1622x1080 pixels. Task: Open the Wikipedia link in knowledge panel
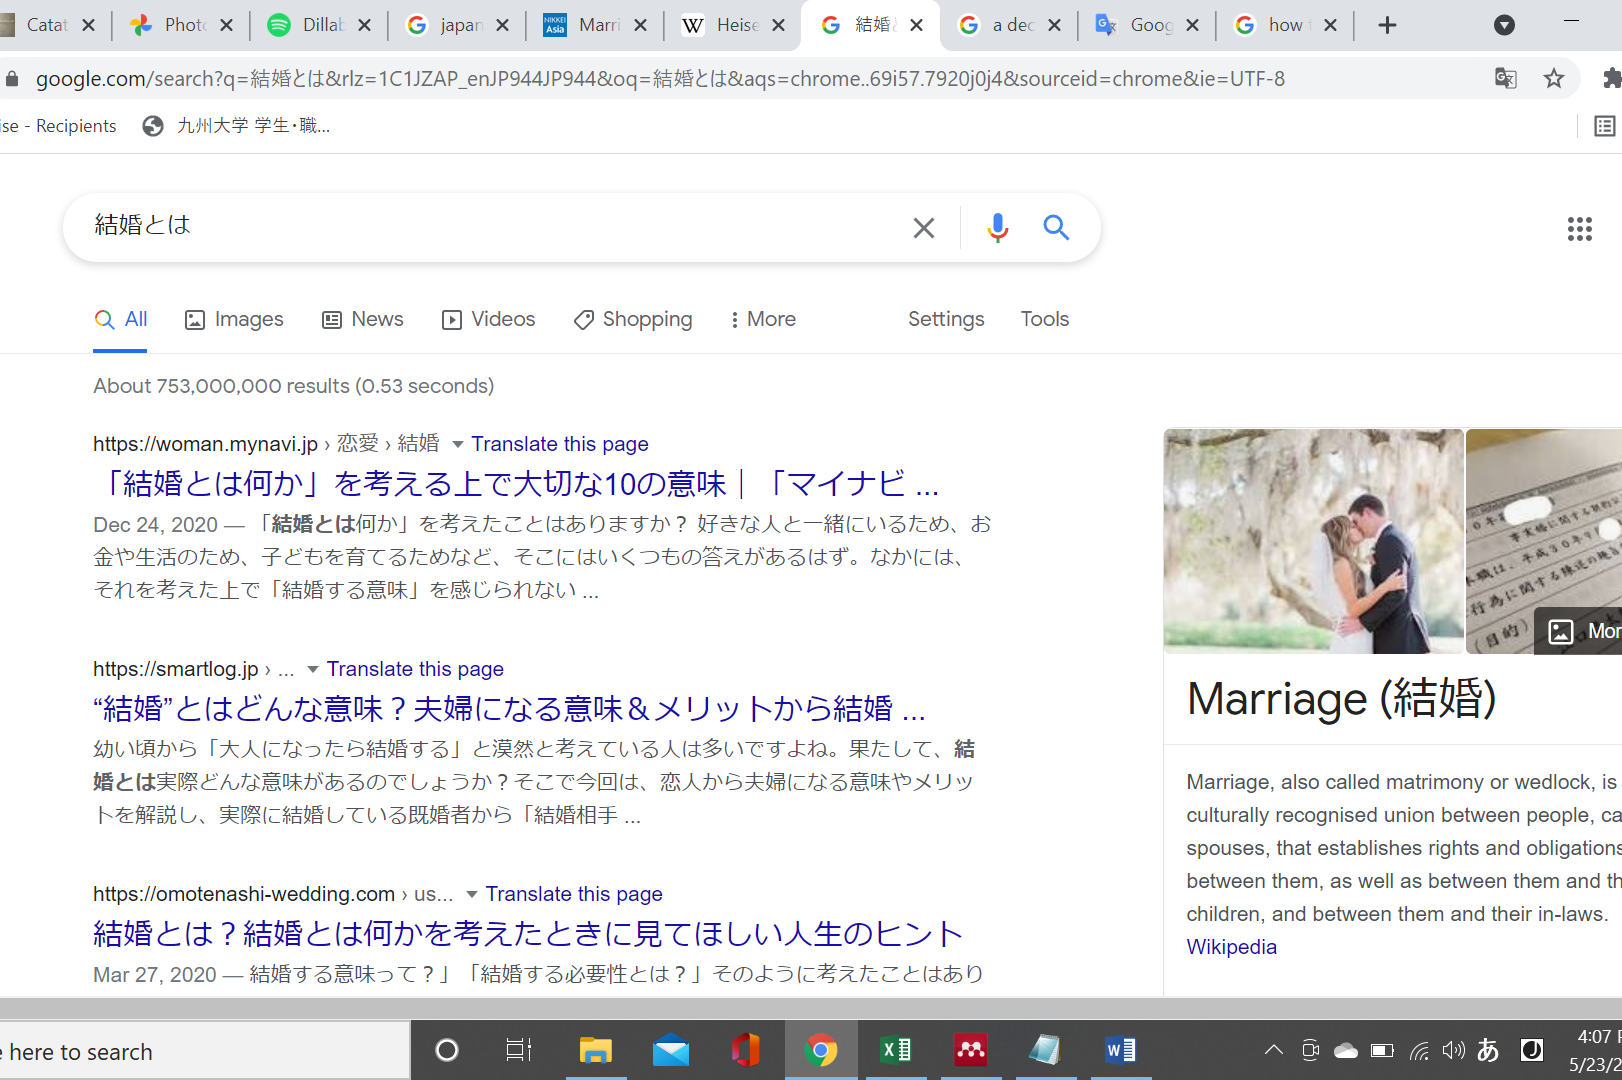tap(1231, 947)
